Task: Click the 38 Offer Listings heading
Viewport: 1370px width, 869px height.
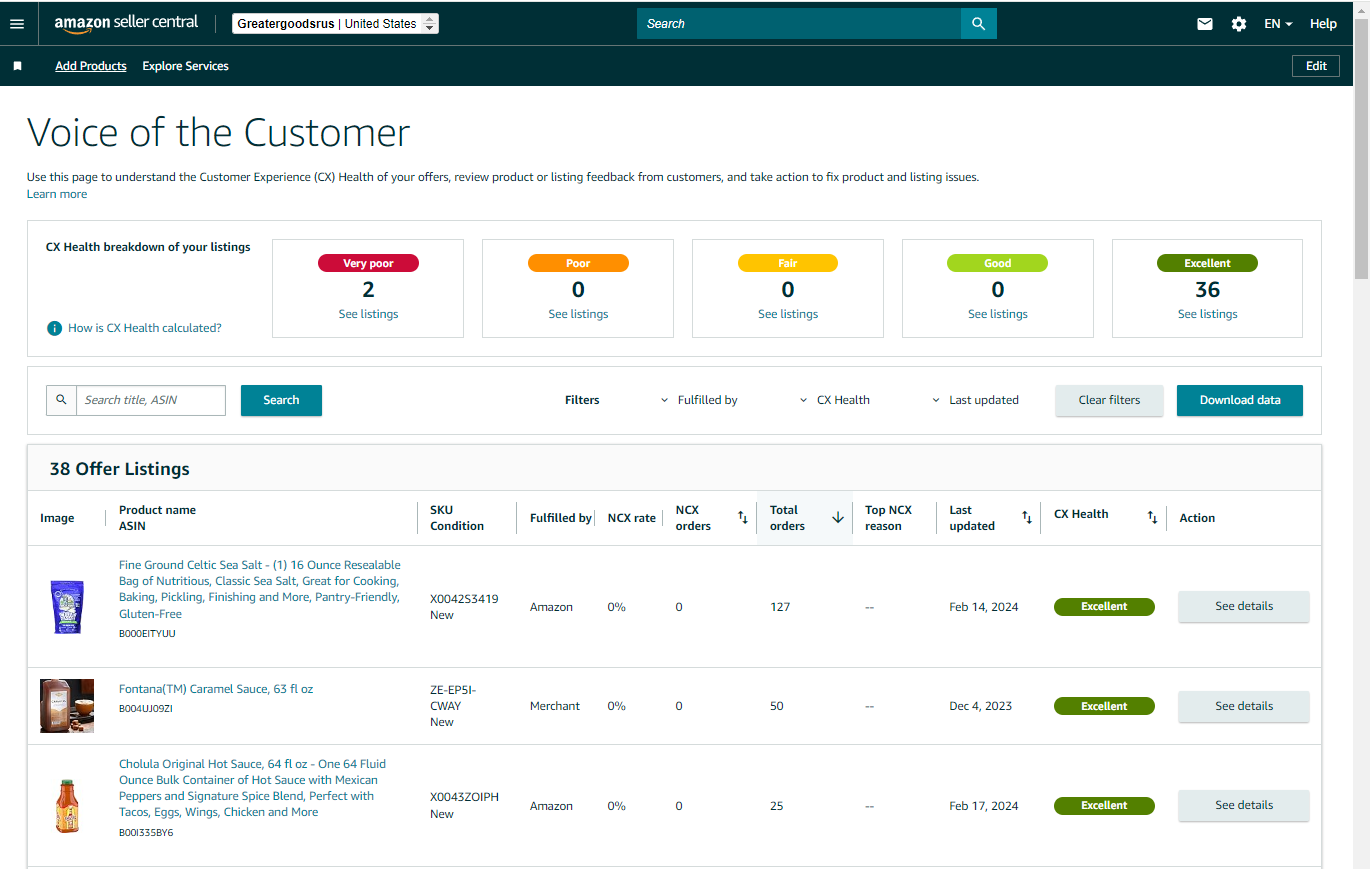Action: click(x=120, y=468)
